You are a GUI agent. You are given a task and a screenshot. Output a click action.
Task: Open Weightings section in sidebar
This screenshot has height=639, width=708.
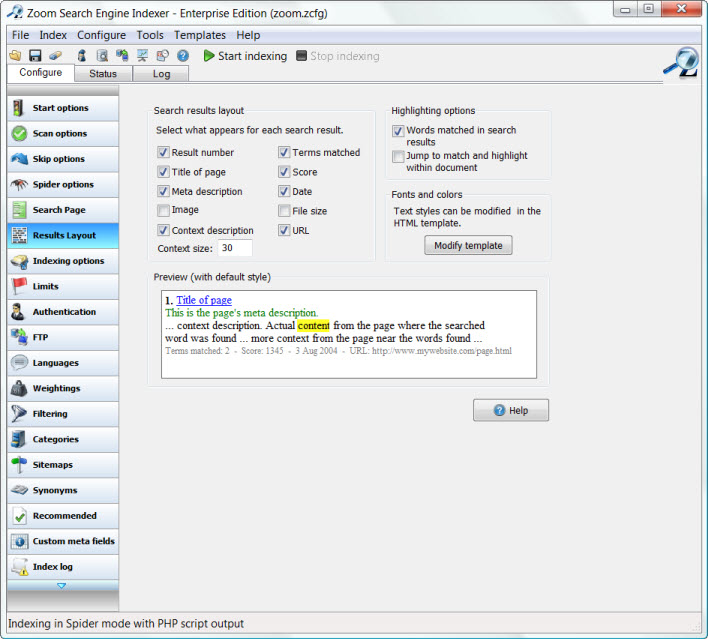(63, 388)
